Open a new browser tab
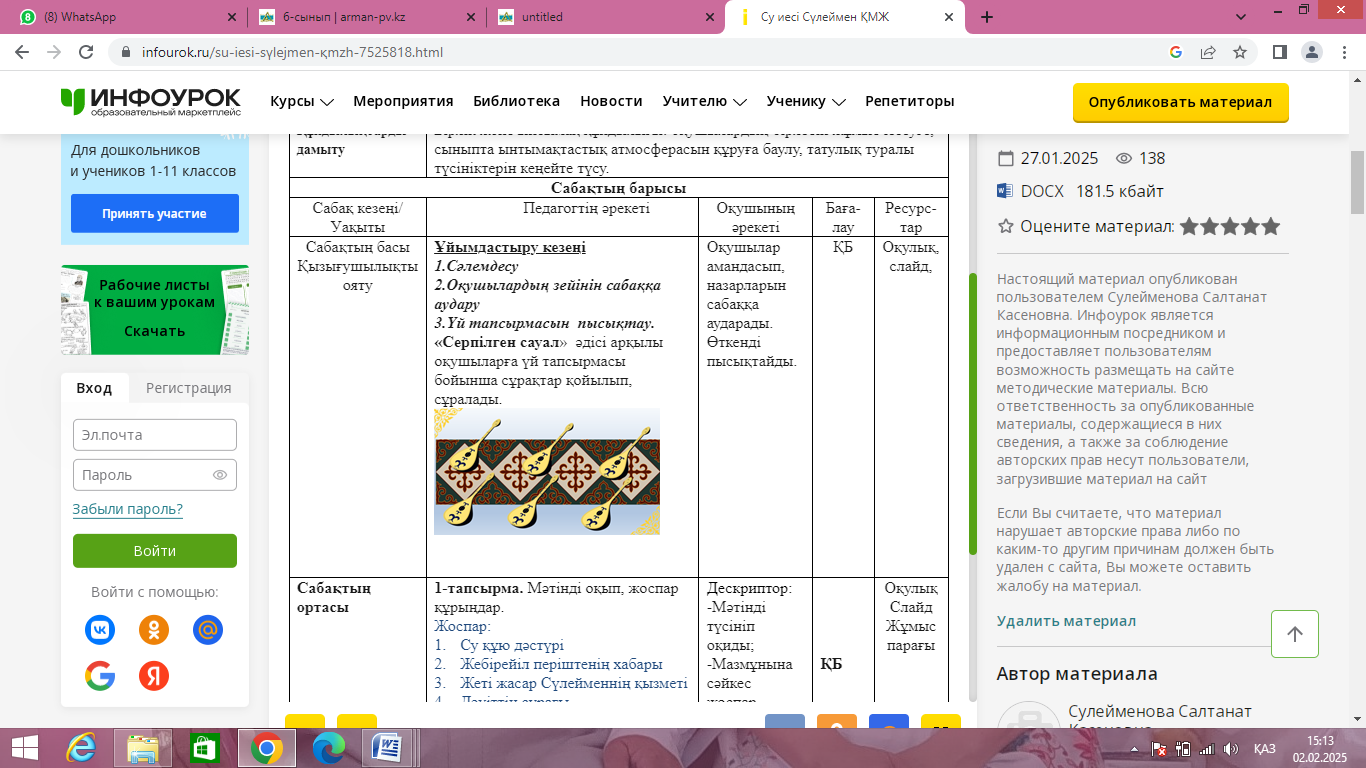1366x768 pixels. pos(987,17)
